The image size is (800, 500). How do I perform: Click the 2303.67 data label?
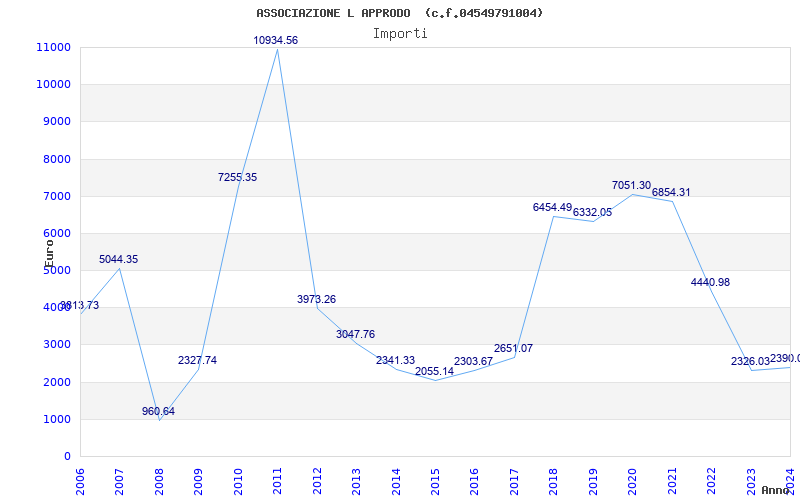click(473, 361)
